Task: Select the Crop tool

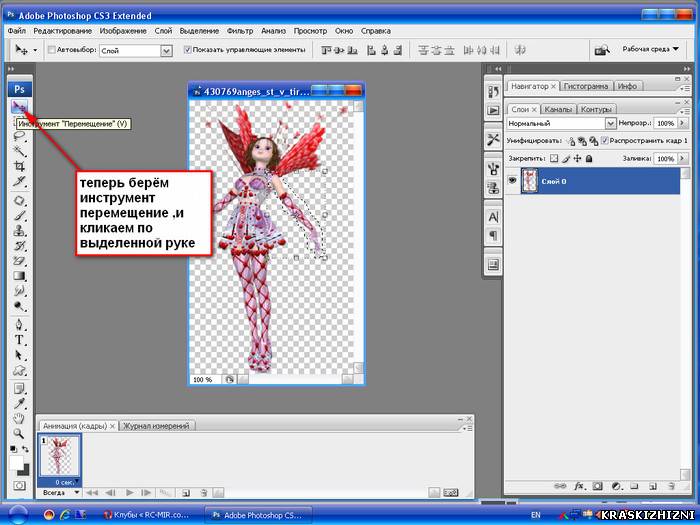Action: tap(19, 167)
